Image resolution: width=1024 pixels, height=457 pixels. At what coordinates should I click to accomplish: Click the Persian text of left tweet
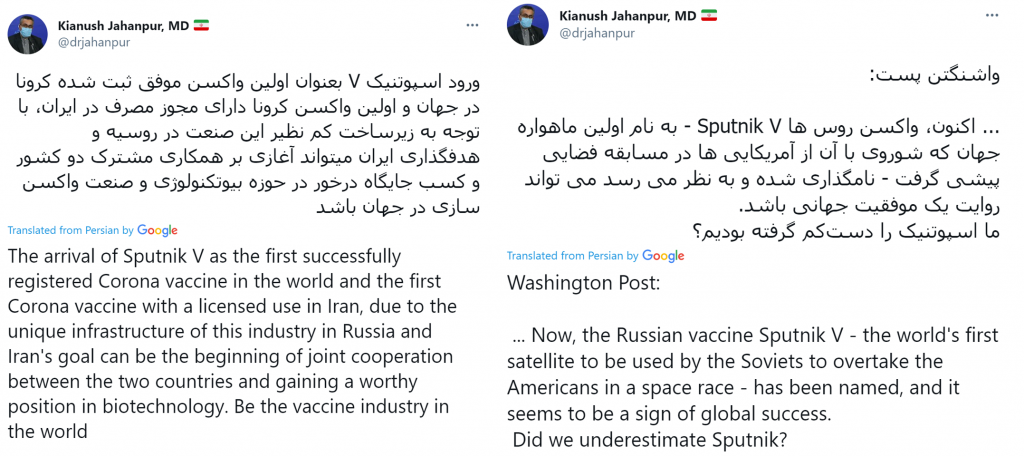point(257,146)
